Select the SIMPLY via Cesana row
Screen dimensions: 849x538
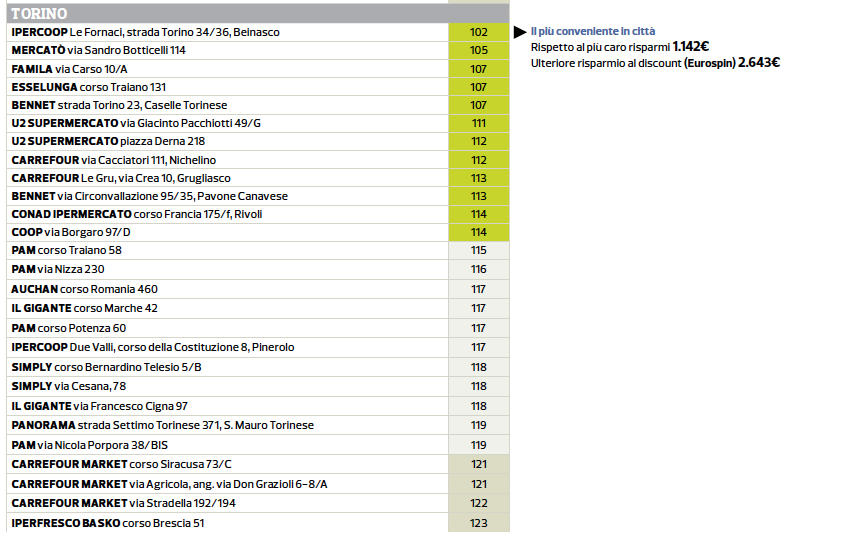coord(68,386)
